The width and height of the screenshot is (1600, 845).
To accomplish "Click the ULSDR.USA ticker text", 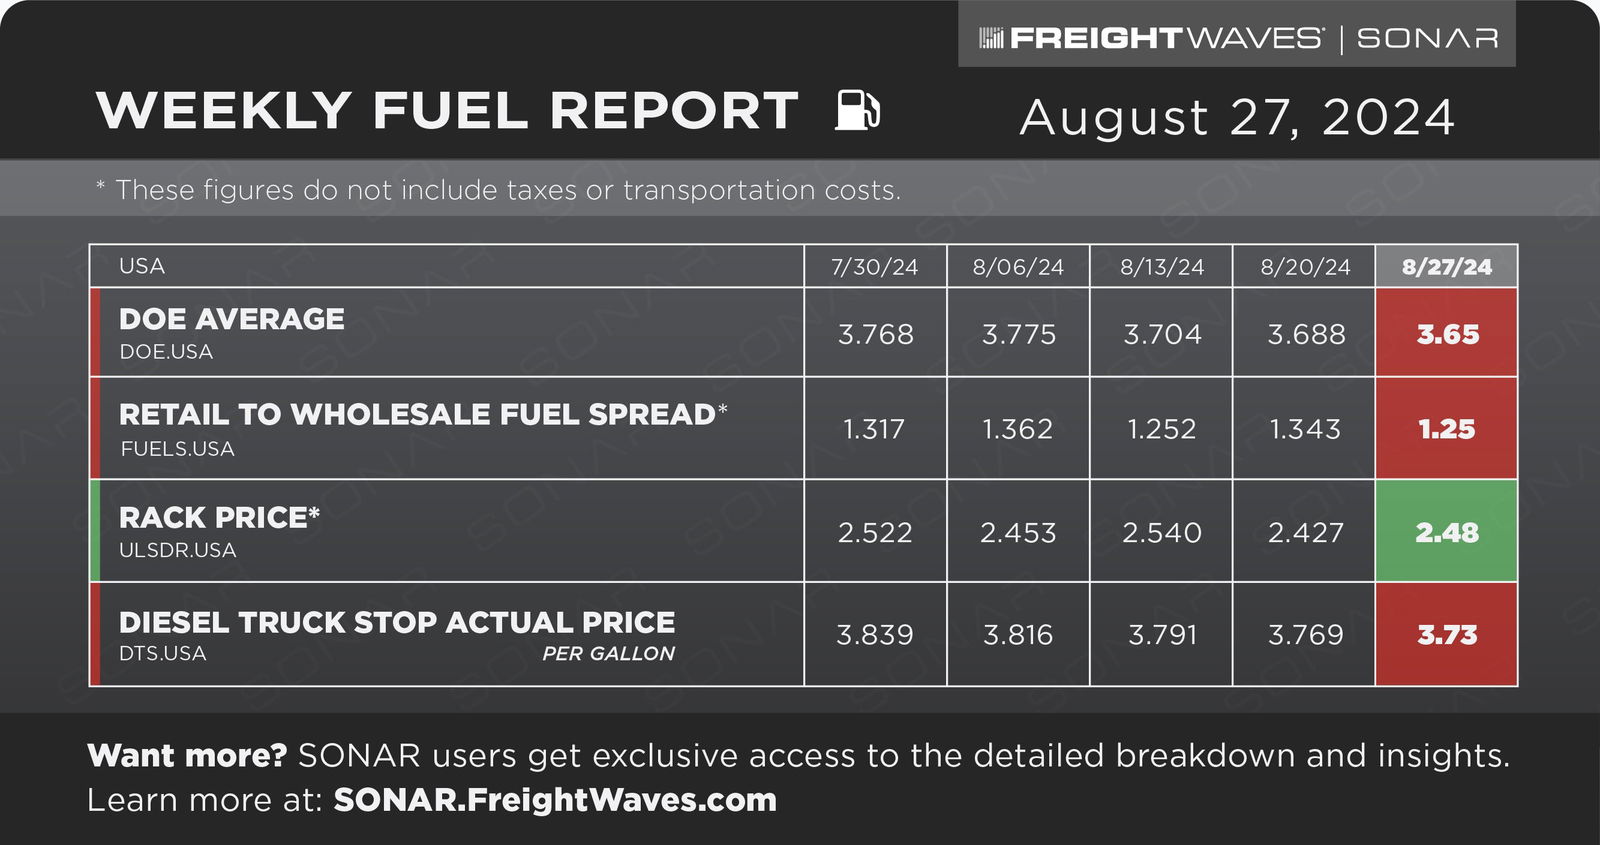I will pos(178,550).
